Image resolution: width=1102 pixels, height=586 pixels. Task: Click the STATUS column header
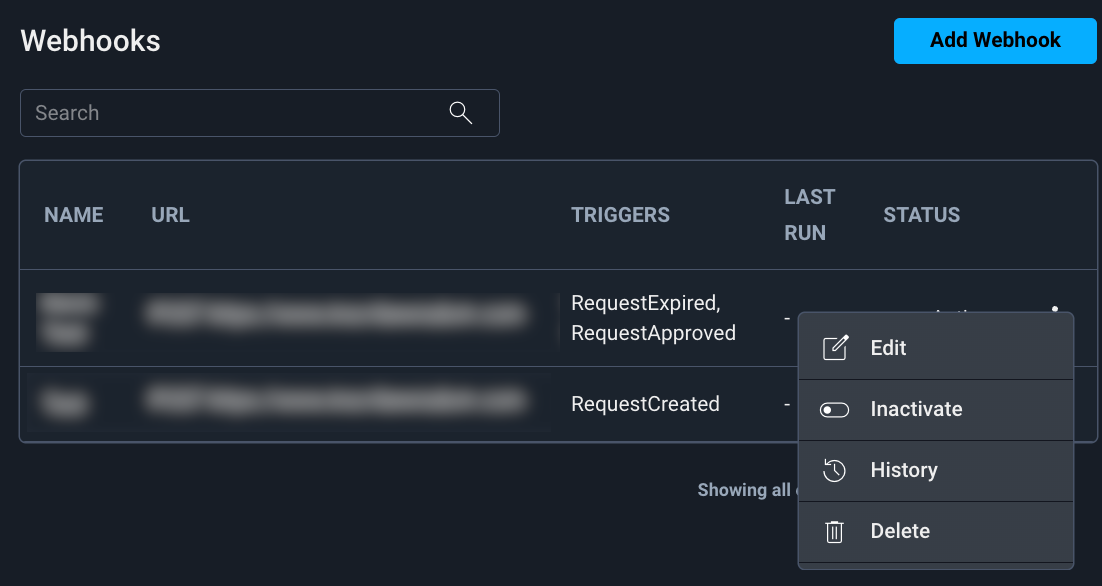[x=921, y=215]
